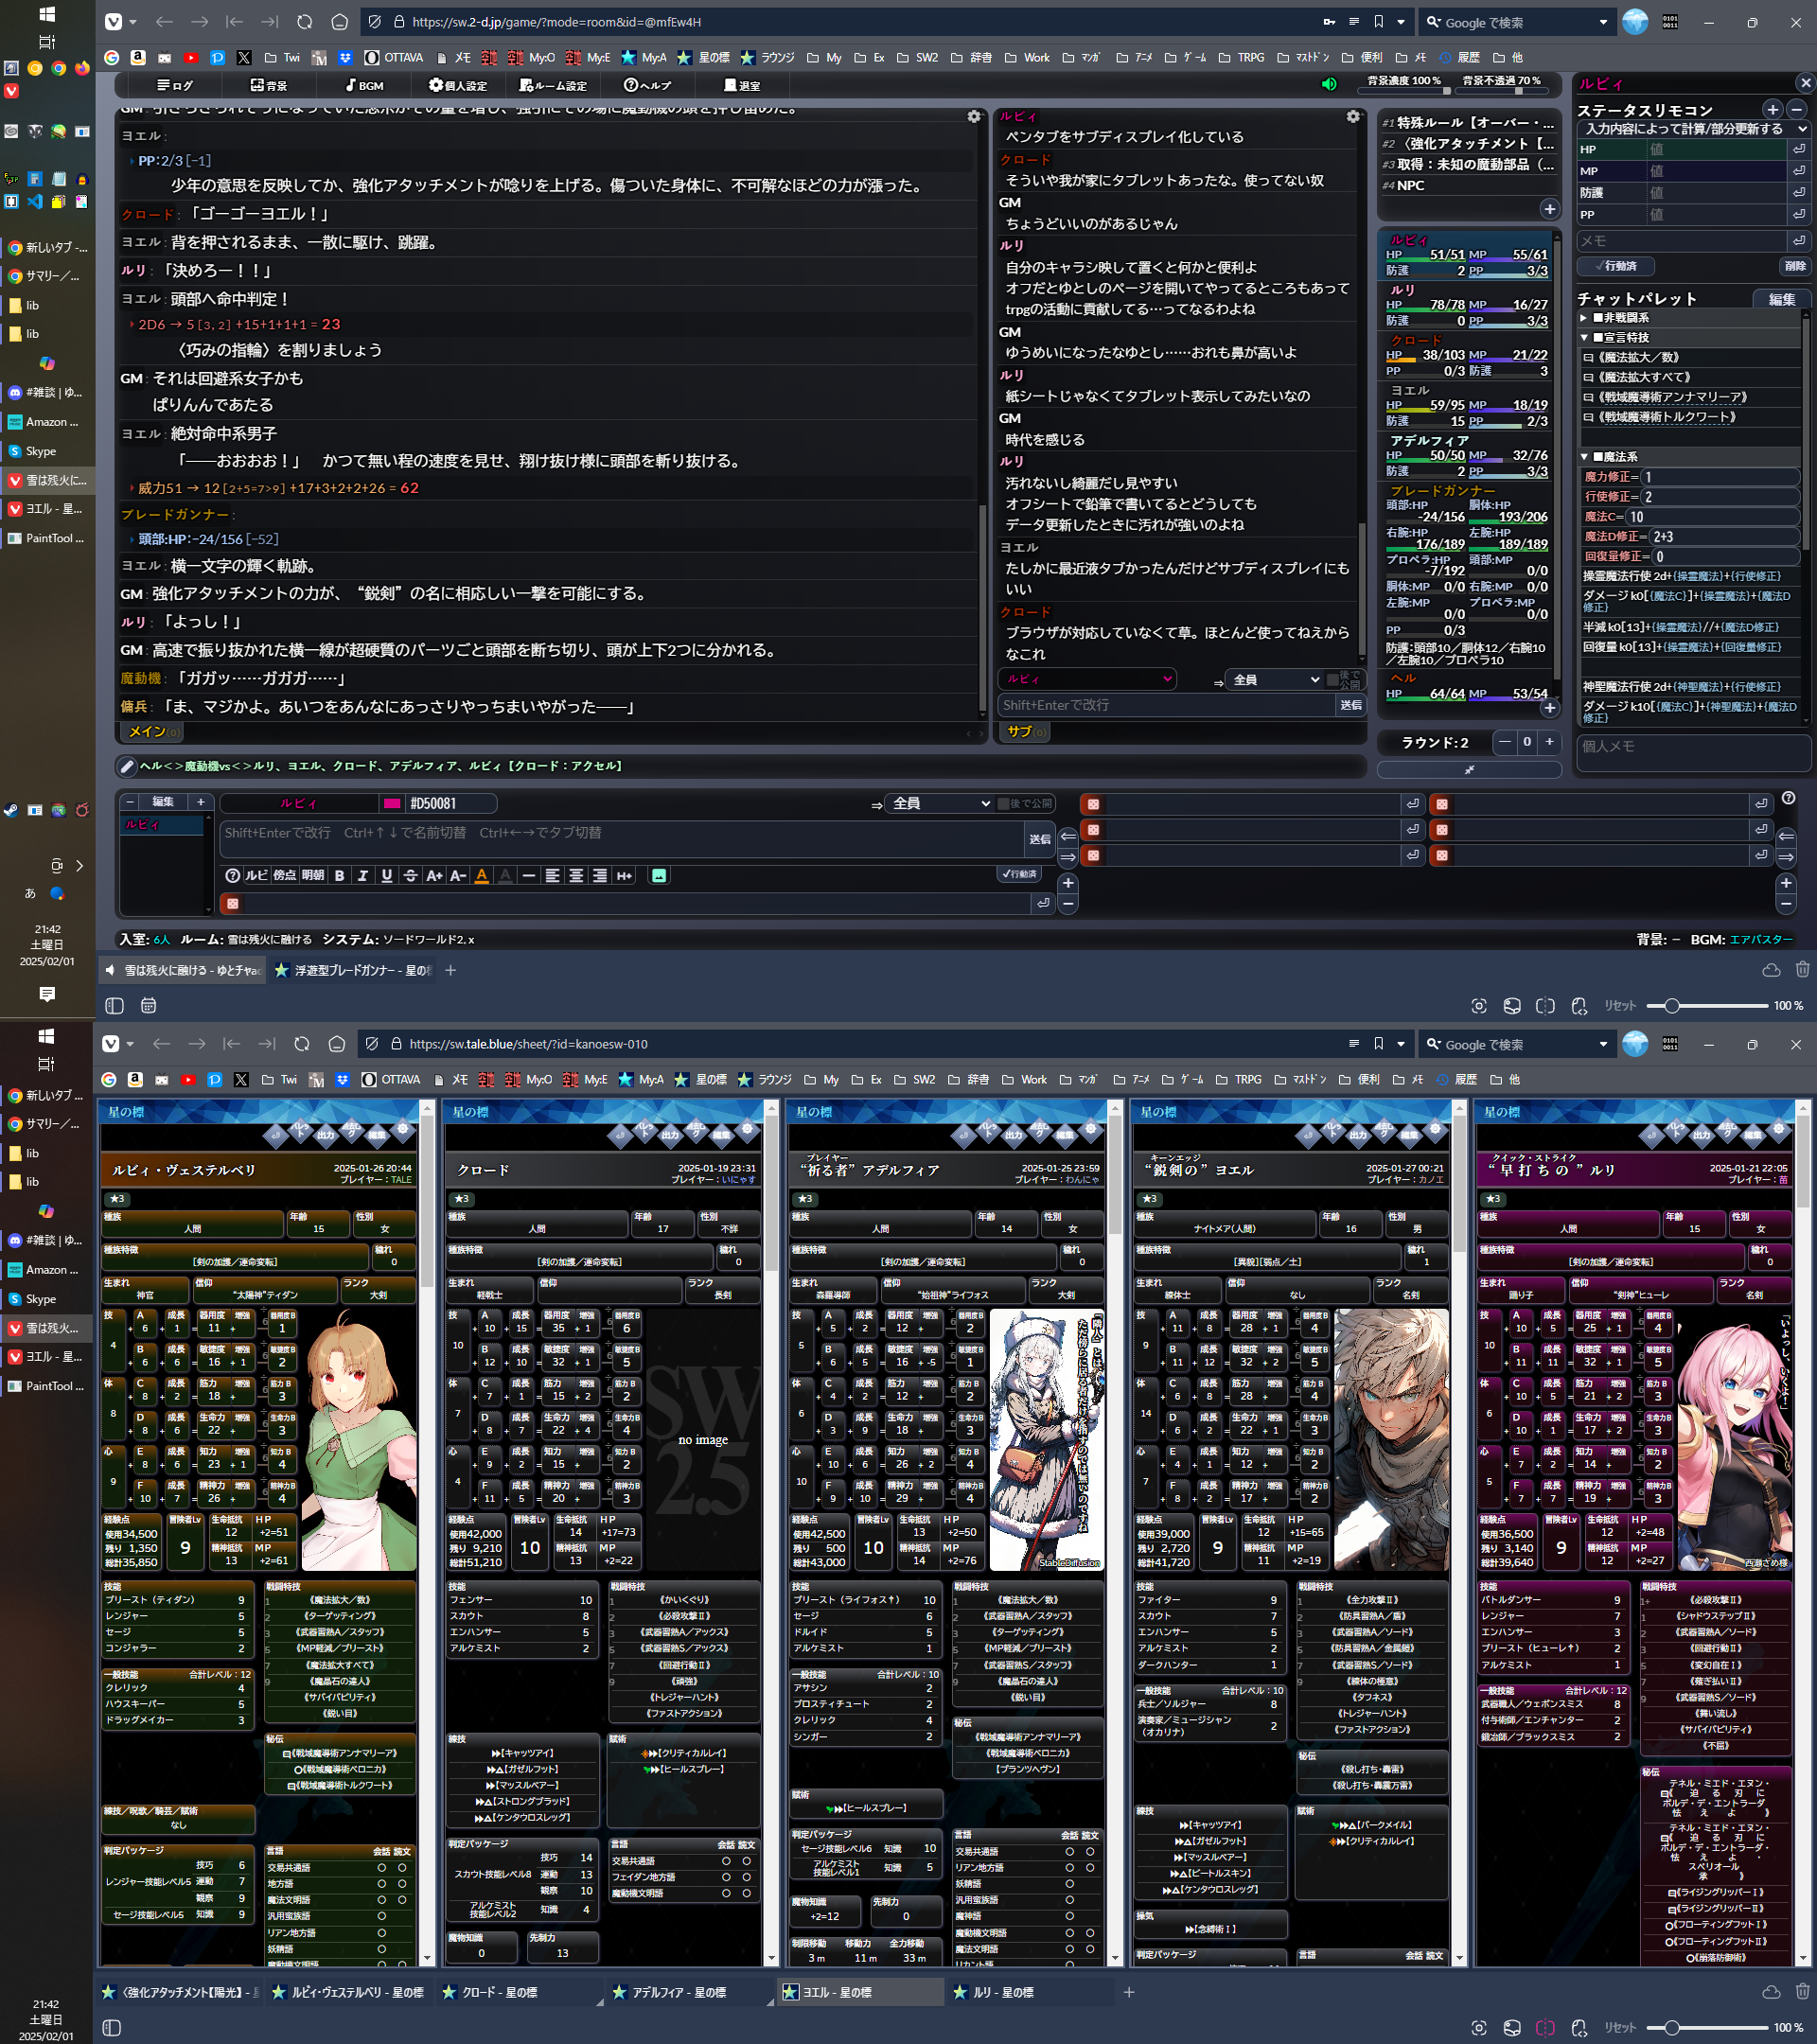Click the Enter-arrow icon on the メモ row
The height and width of the screenshot is (2044, 1817).
pyautogui.click(x=1798, y=241)
